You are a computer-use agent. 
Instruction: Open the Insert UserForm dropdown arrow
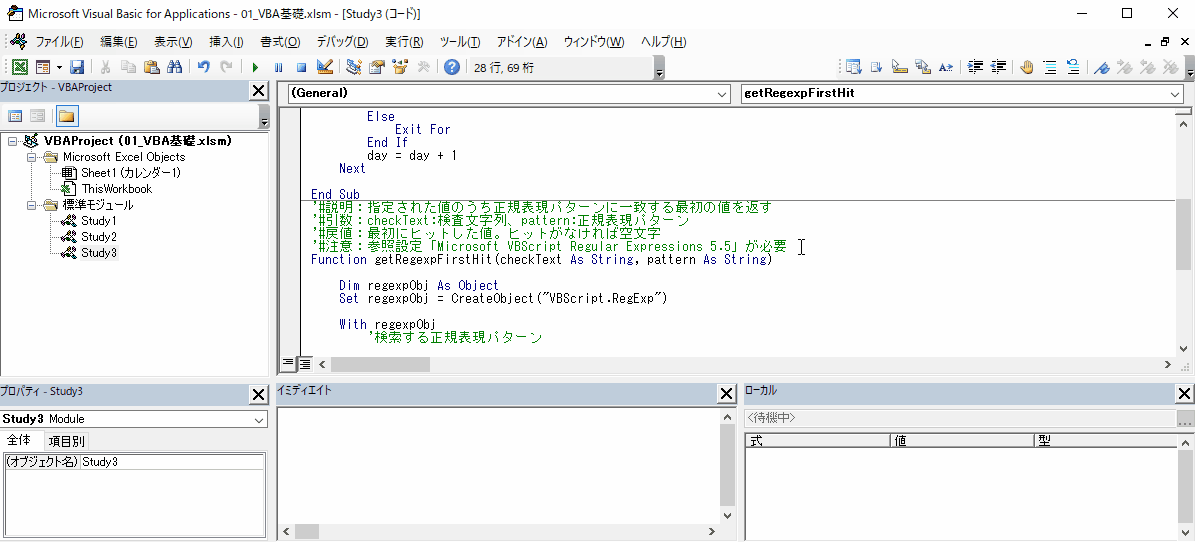(59, 67)
